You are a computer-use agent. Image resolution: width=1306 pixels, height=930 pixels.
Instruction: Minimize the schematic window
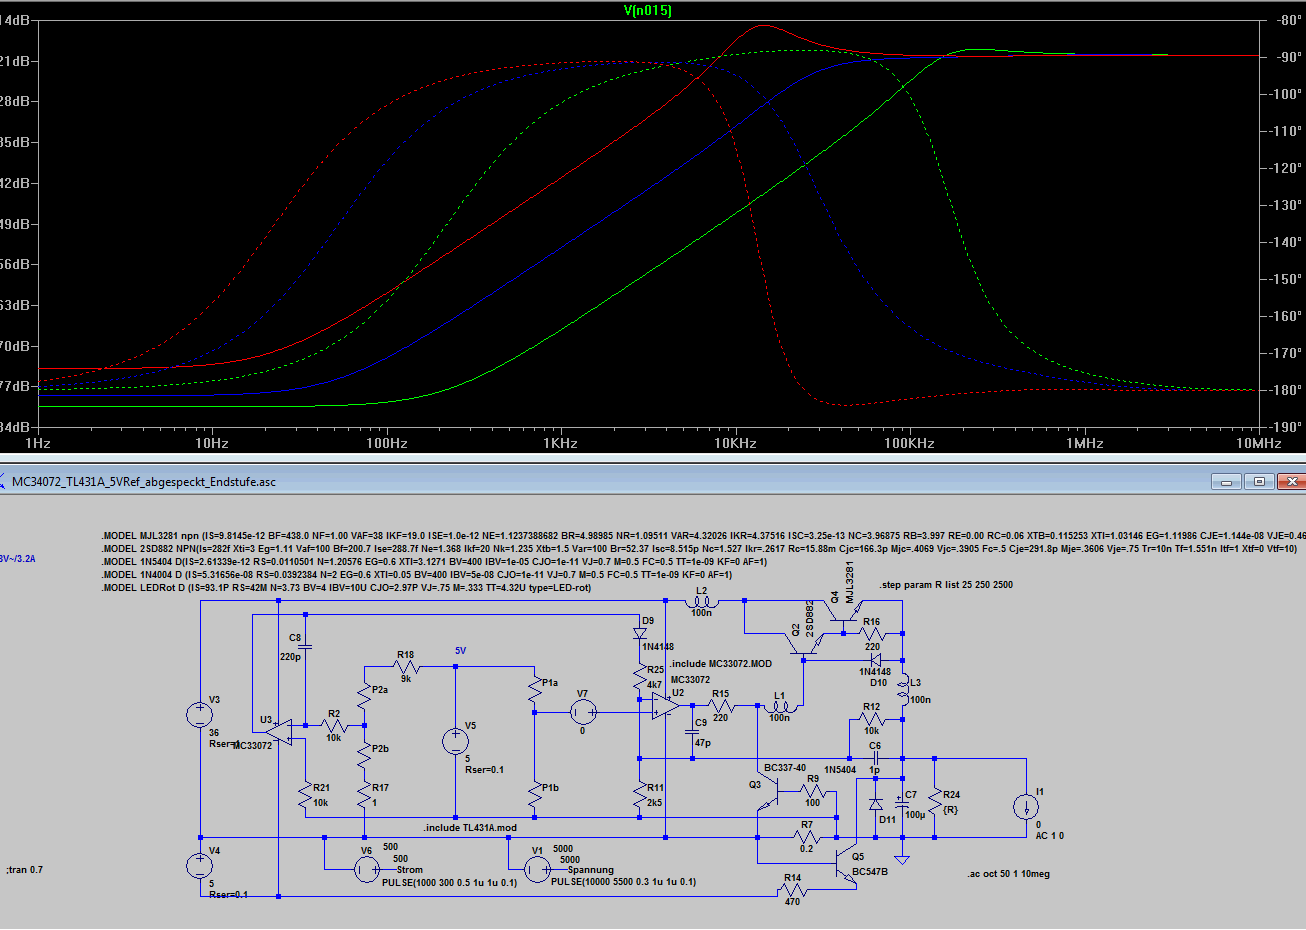(1227, 481)
